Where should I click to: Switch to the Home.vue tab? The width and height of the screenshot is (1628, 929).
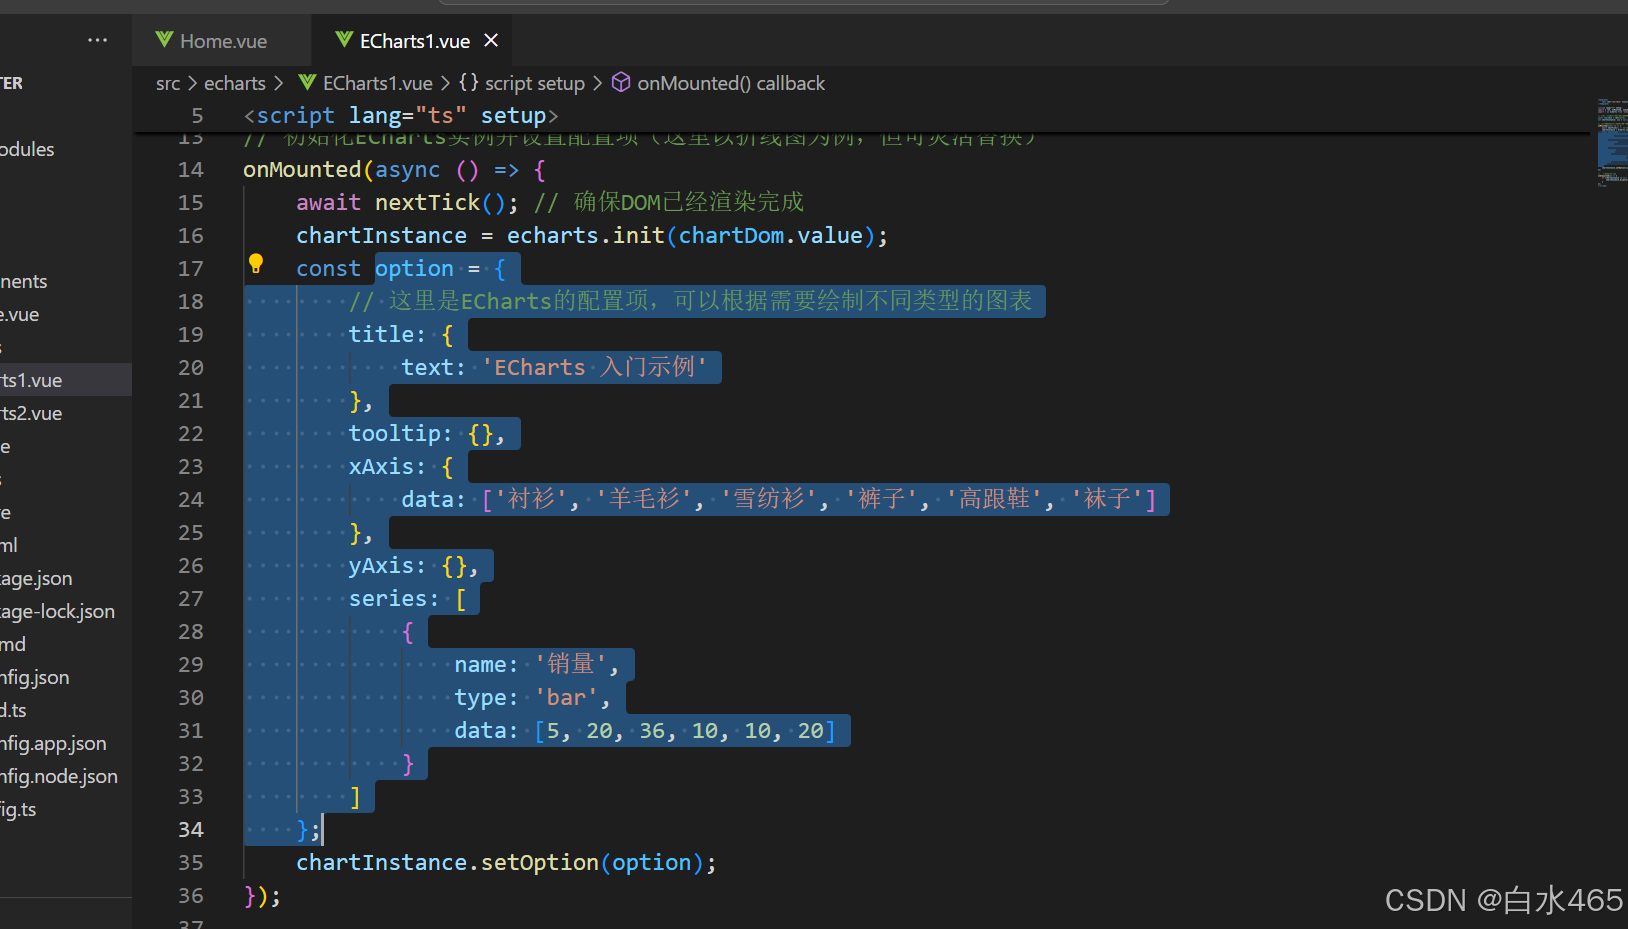[222, 41]
